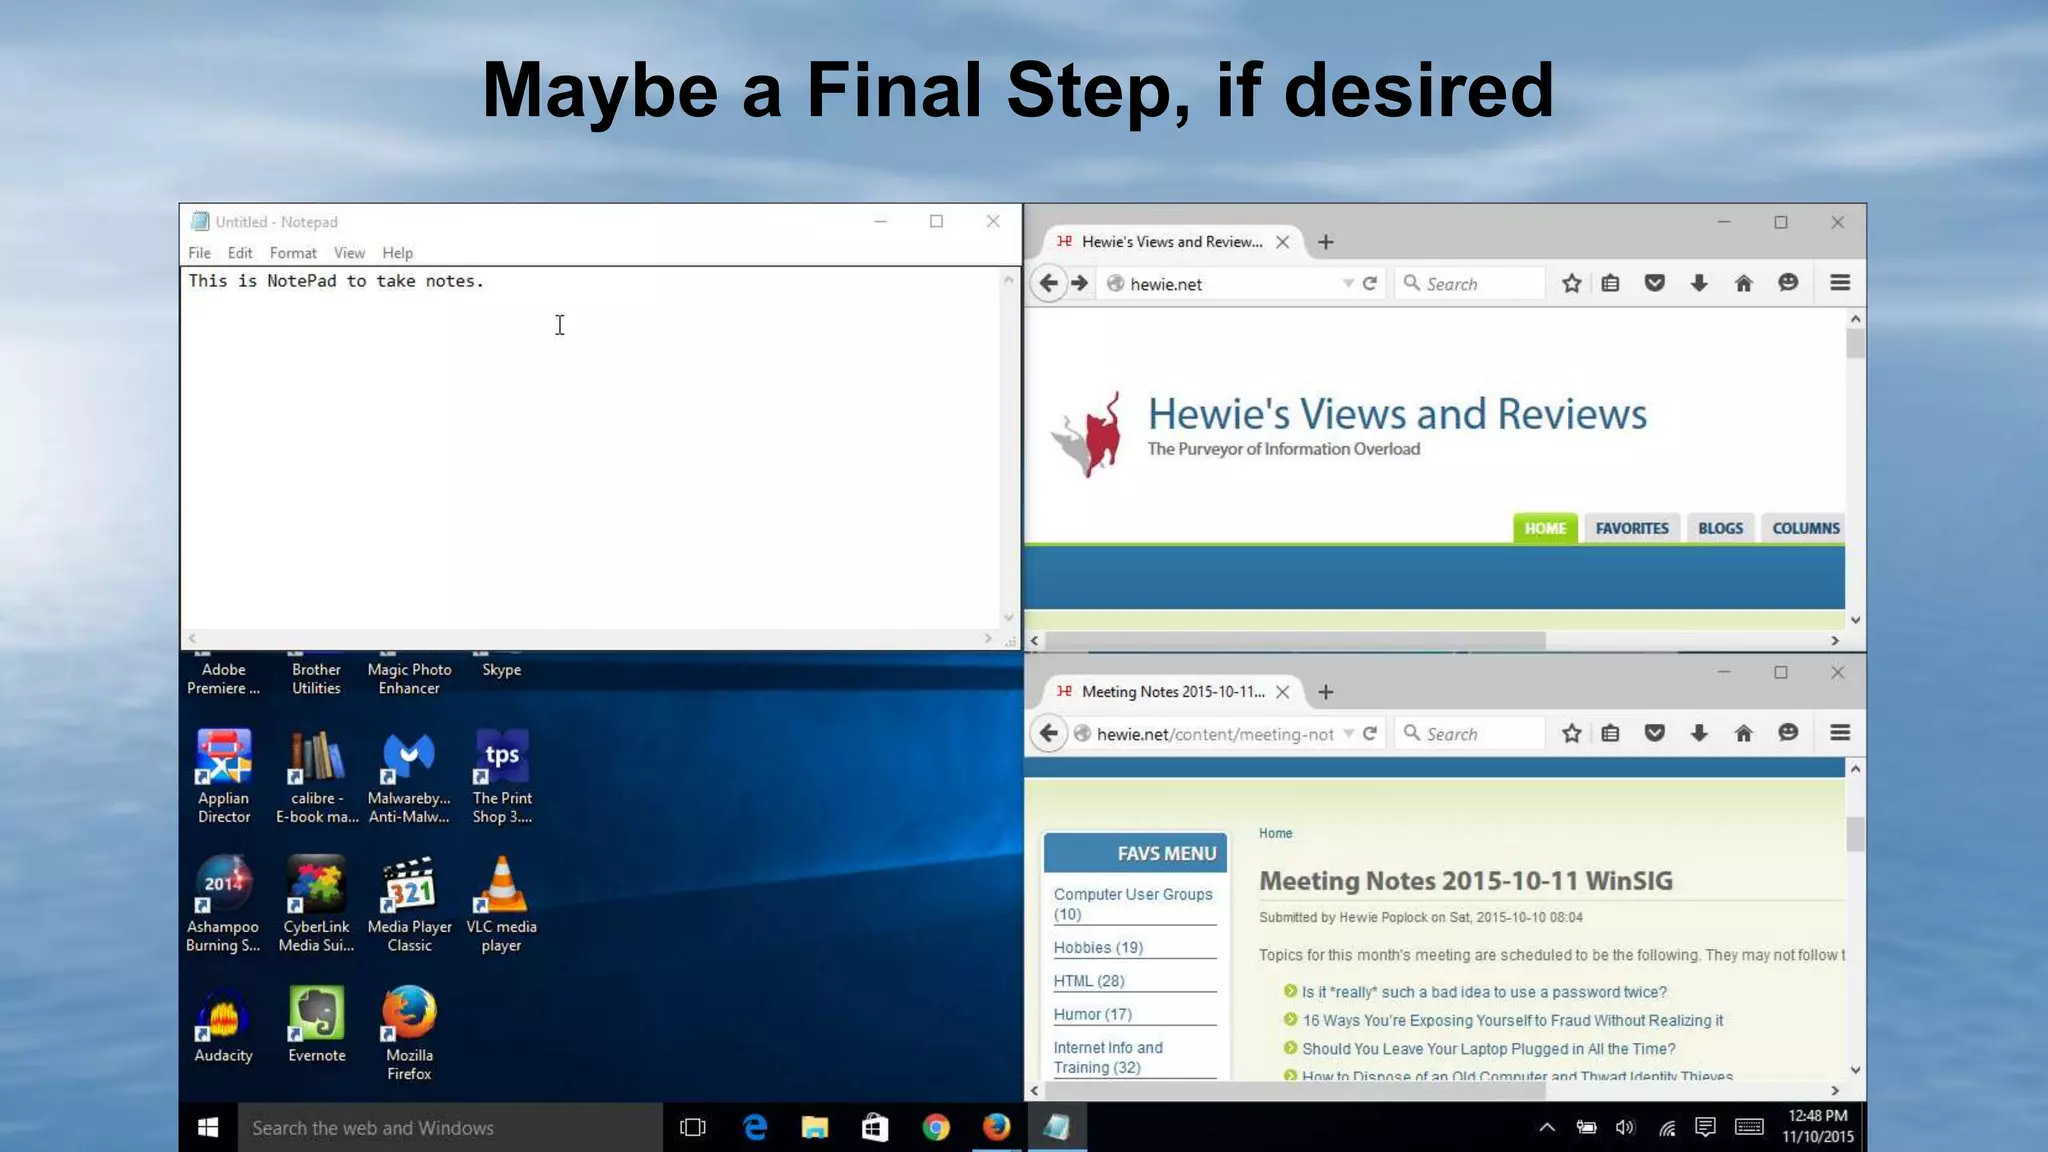The image size is (2048, 1152).
Task: Open the View menu in Notepad
Action: click(349, 253)
